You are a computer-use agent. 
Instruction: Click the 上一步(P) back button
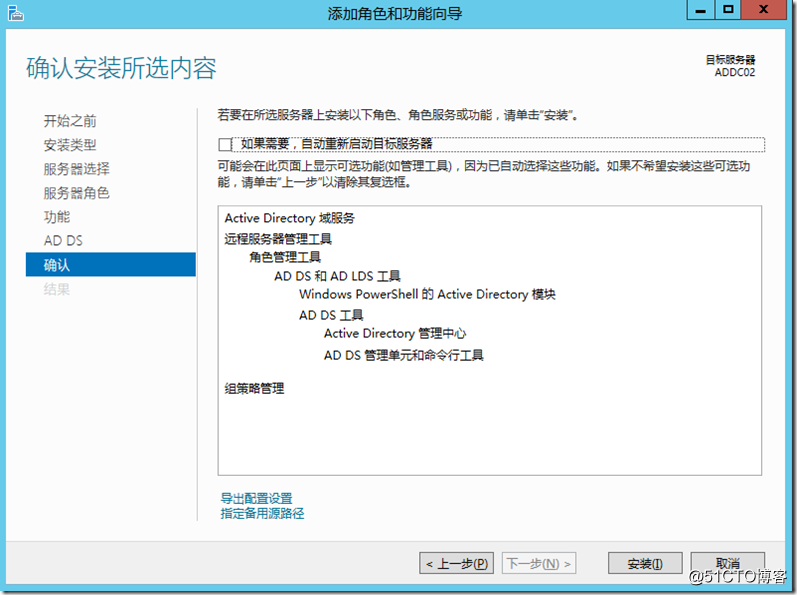coord(456,563)
